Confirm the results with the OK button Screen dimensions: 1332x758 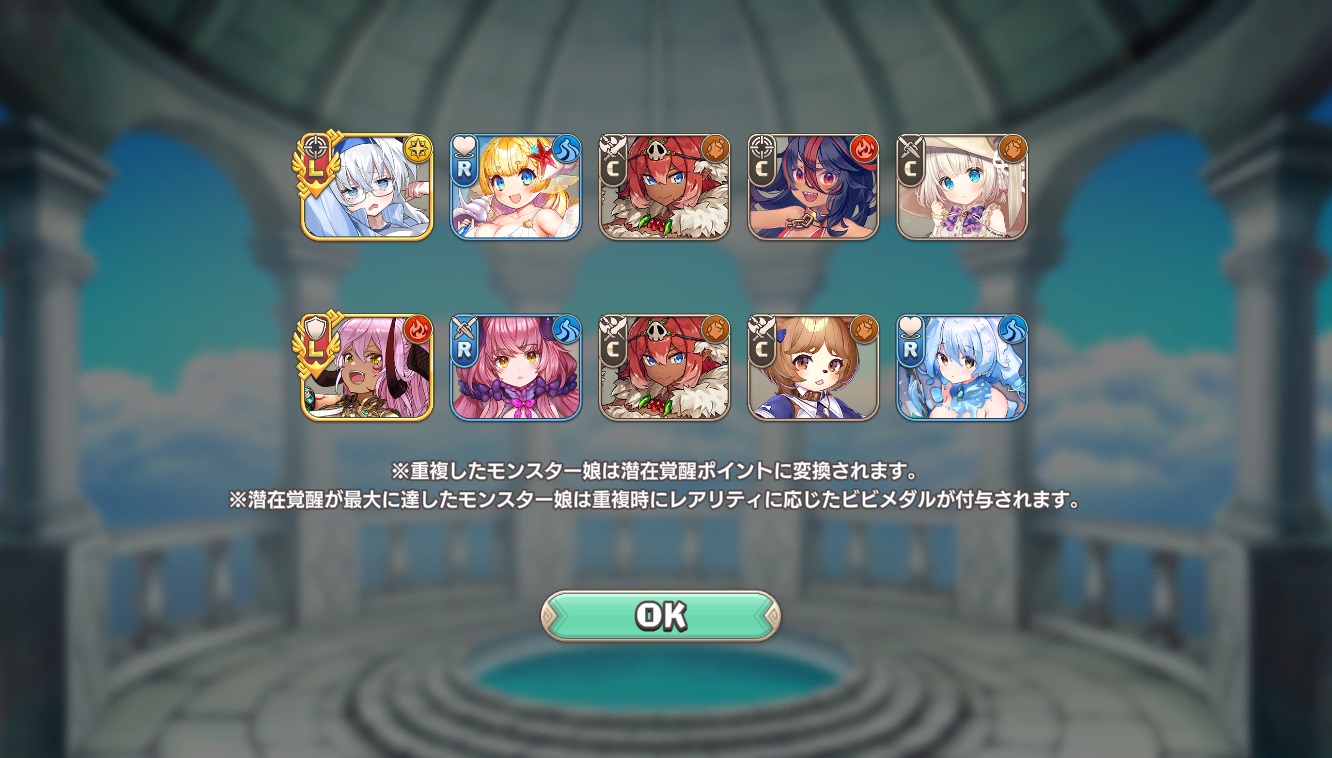(x=660, y=616)
